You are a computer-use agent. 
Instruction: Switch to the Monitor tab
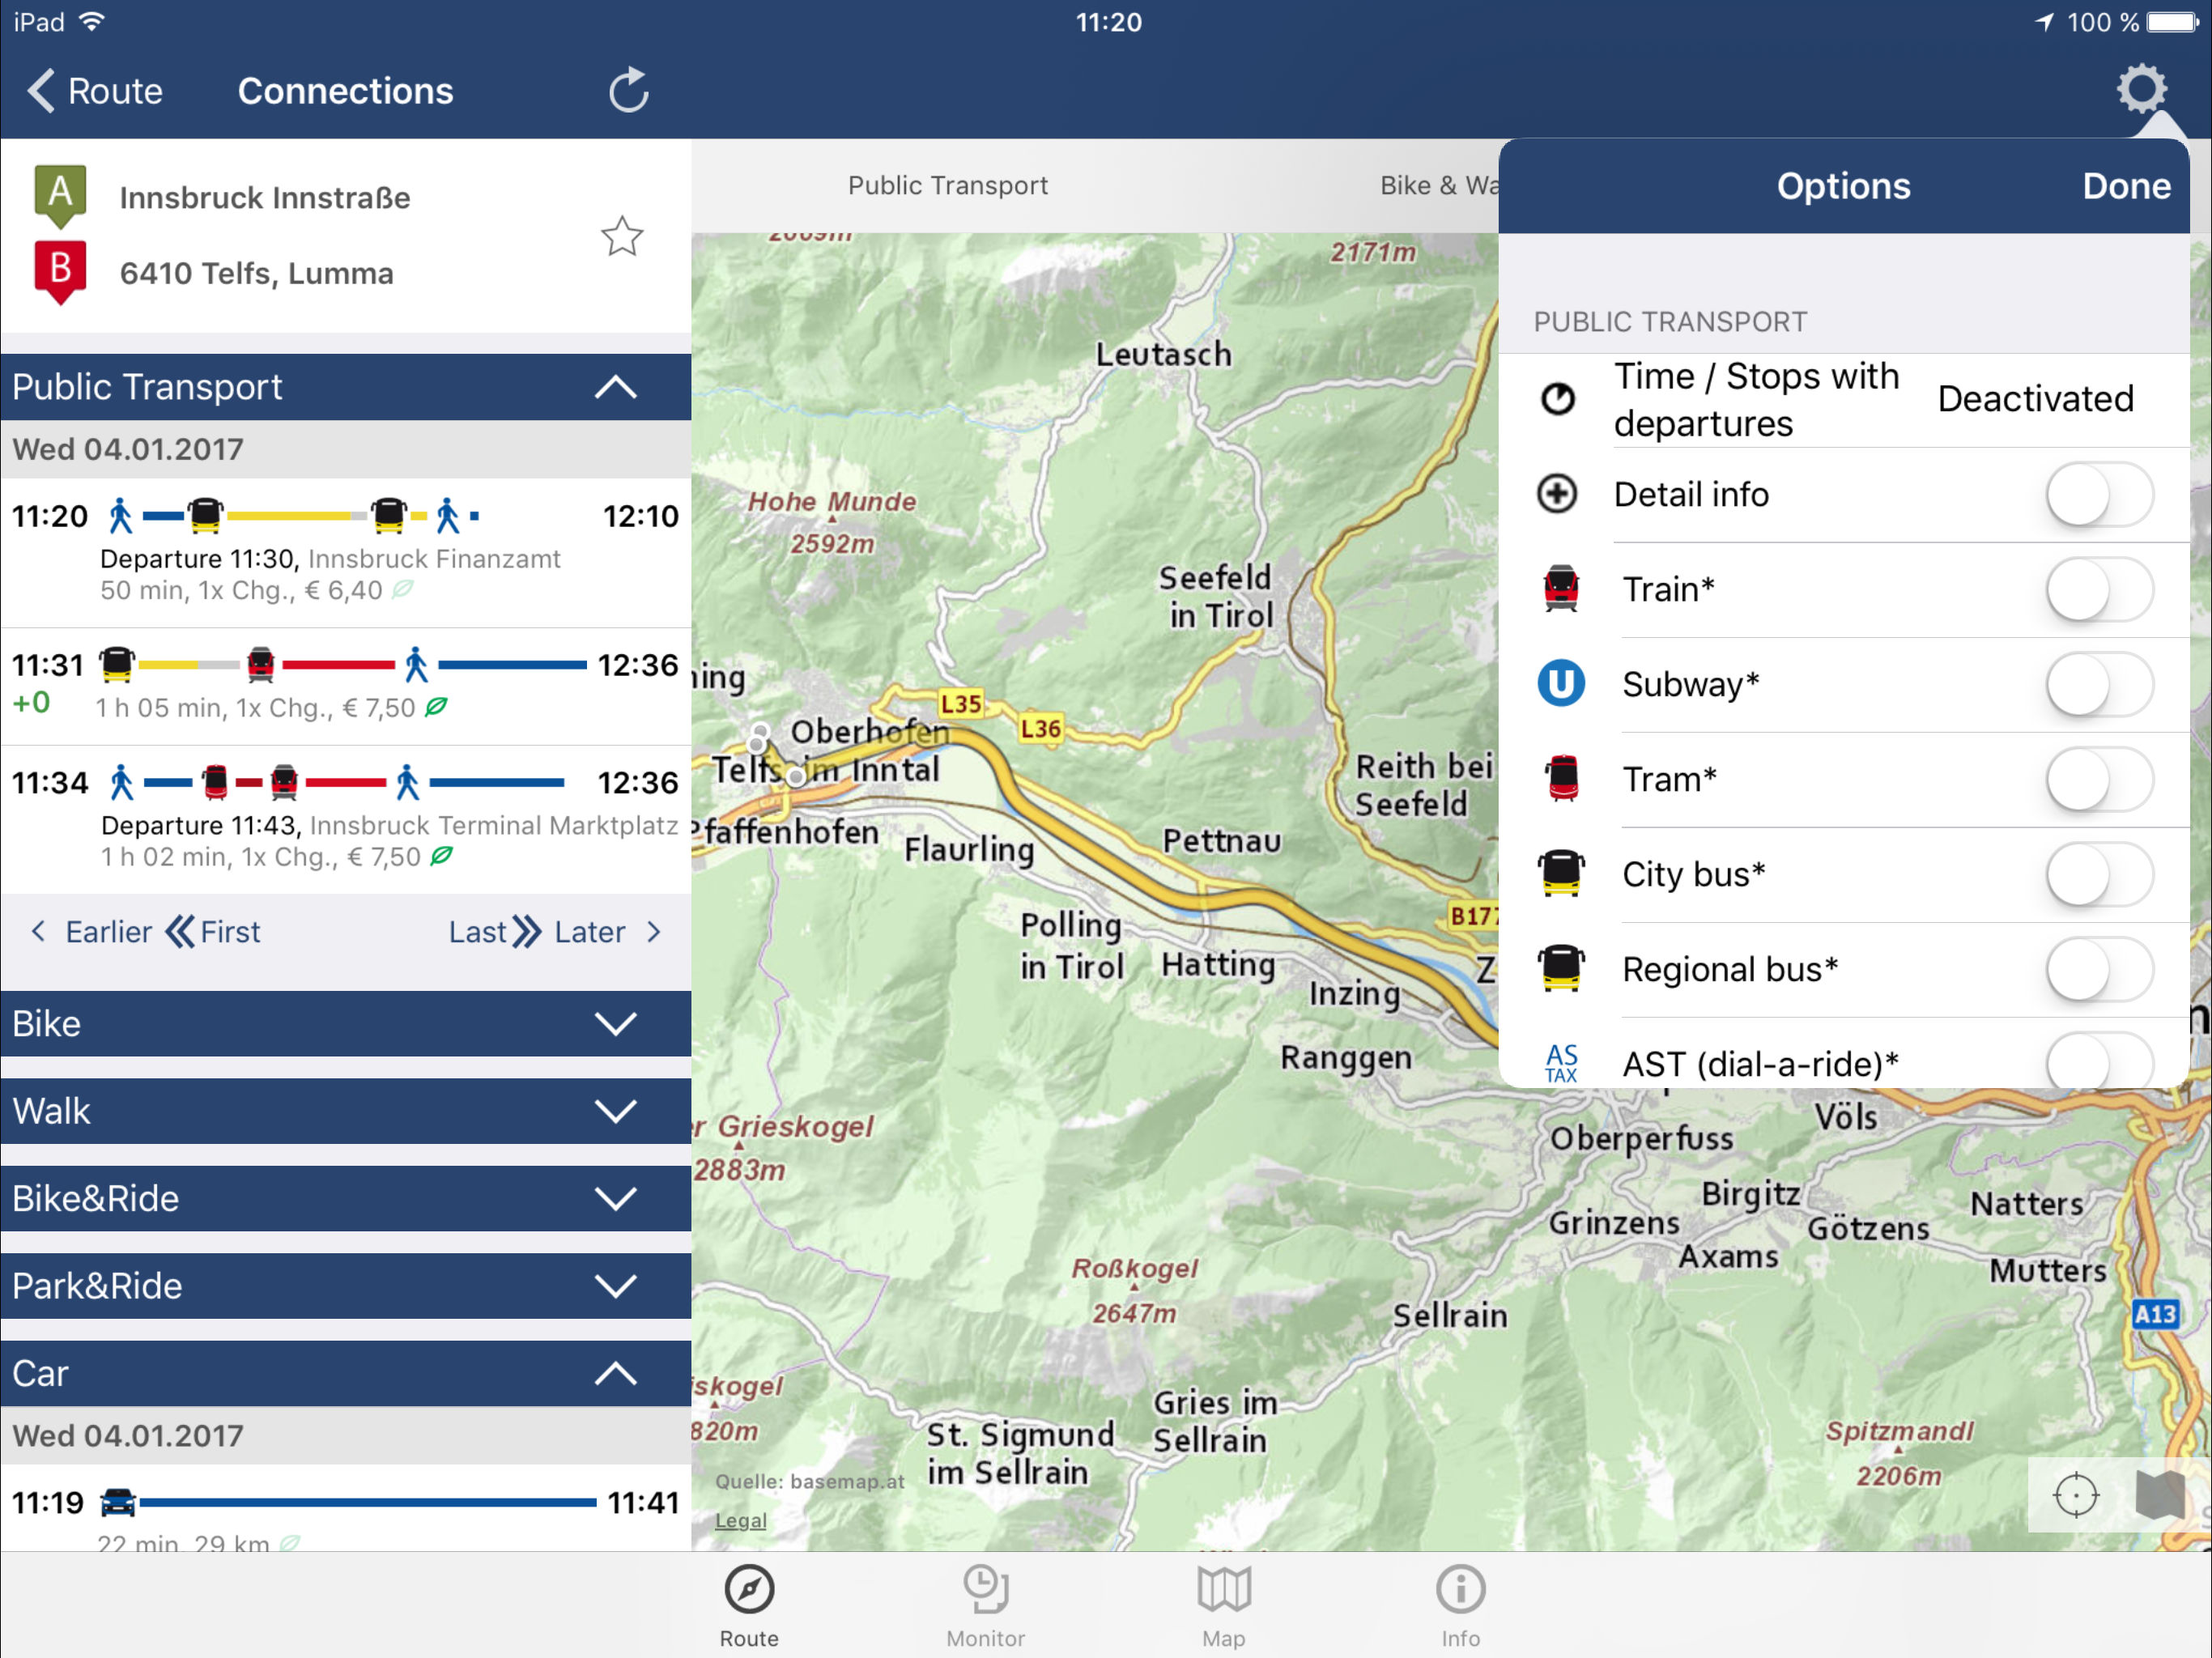click(986, 1607)
